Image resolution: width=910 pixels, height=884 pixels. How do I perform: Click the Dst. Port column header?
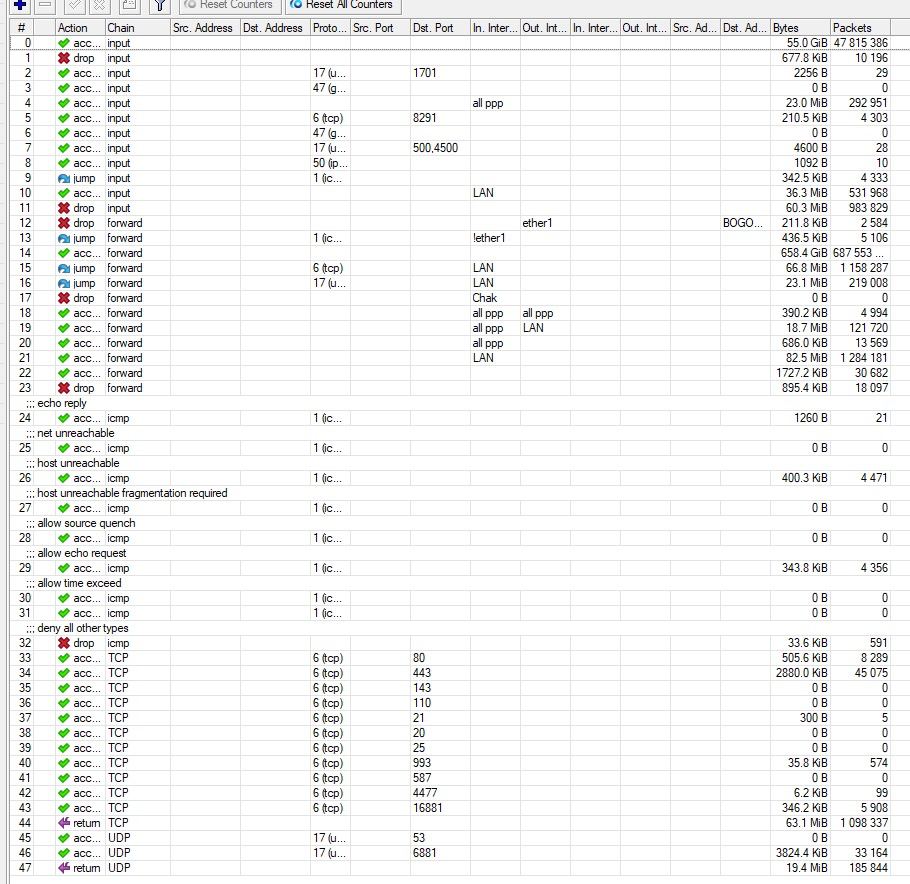pyautogui.click(x=440, y=28)
